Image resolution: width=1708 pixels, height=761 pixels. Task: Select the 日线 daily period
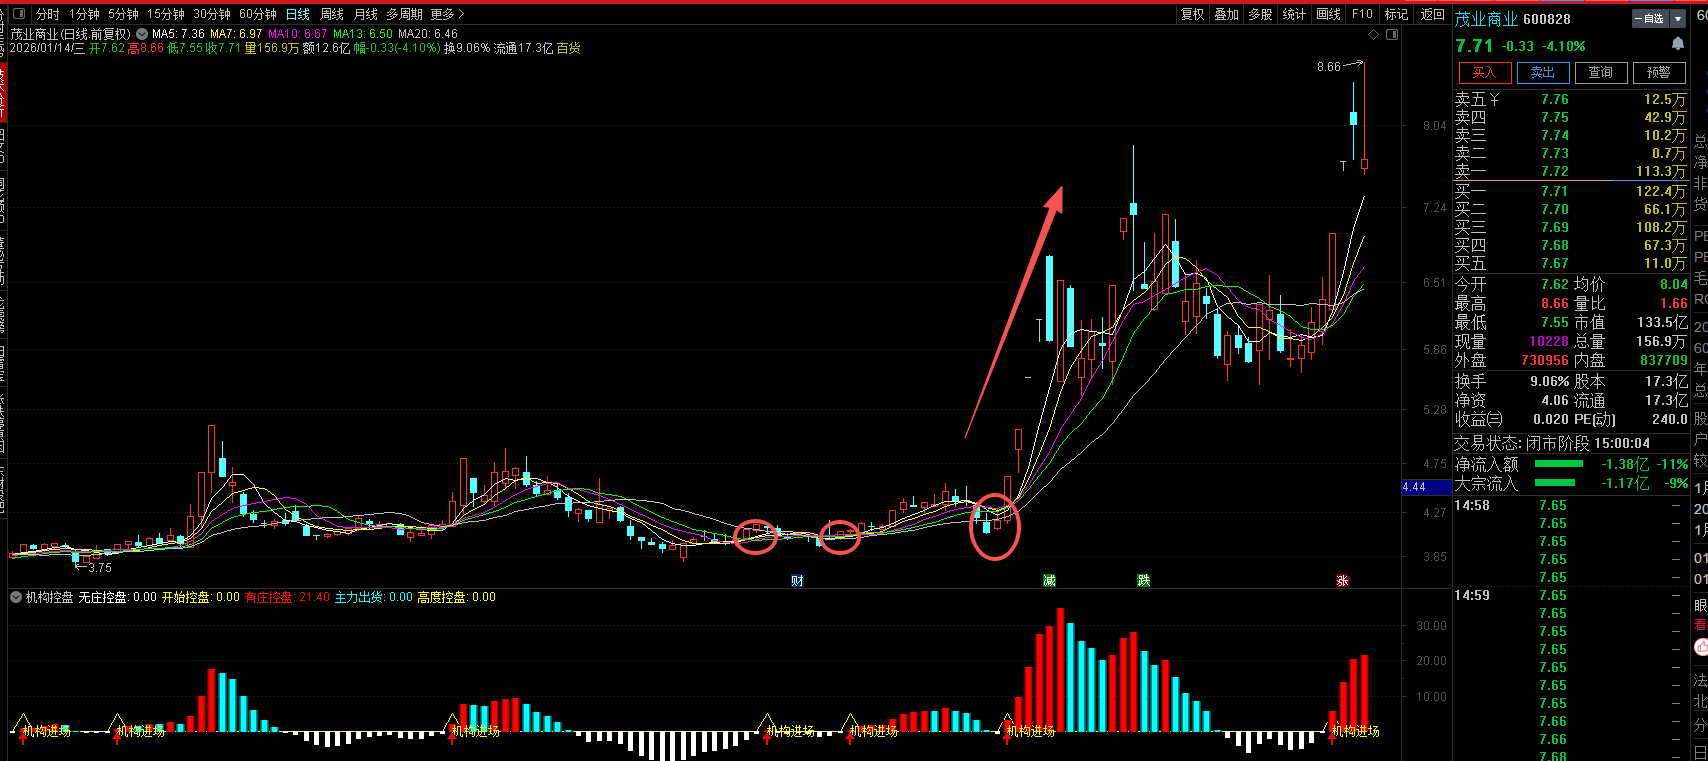coord(297,14)
